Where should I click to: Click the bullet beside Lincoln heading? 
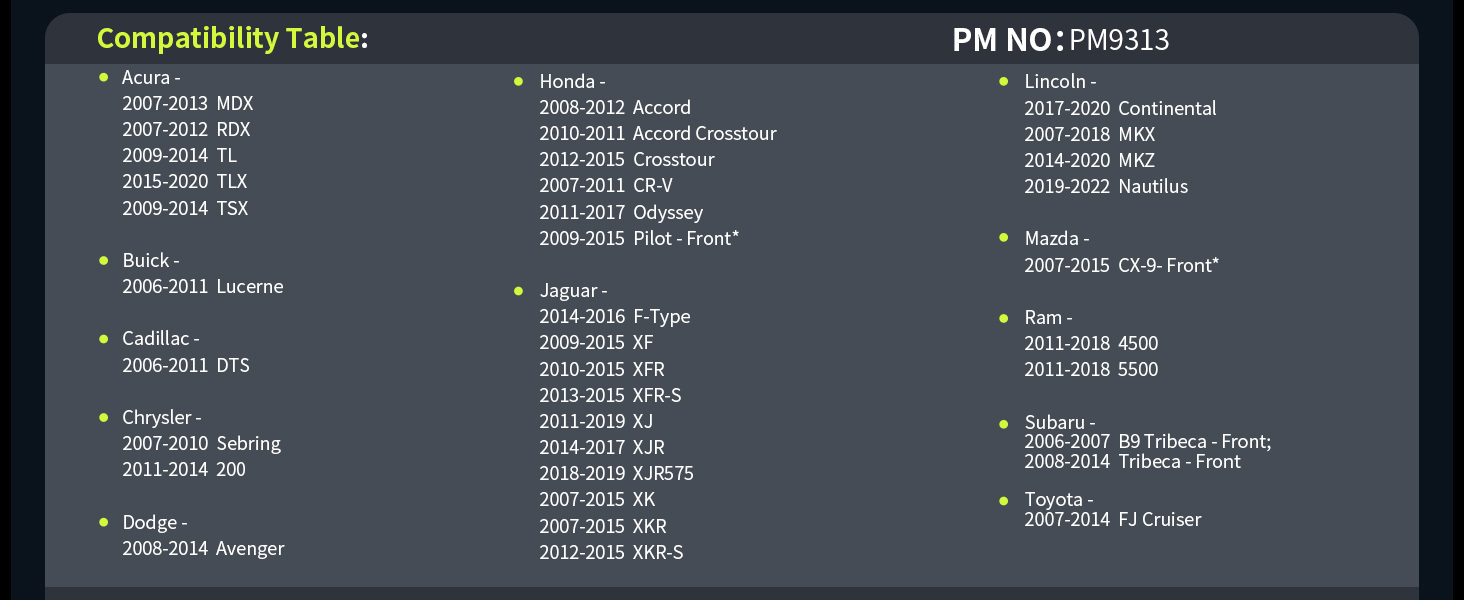(1003, 81)
